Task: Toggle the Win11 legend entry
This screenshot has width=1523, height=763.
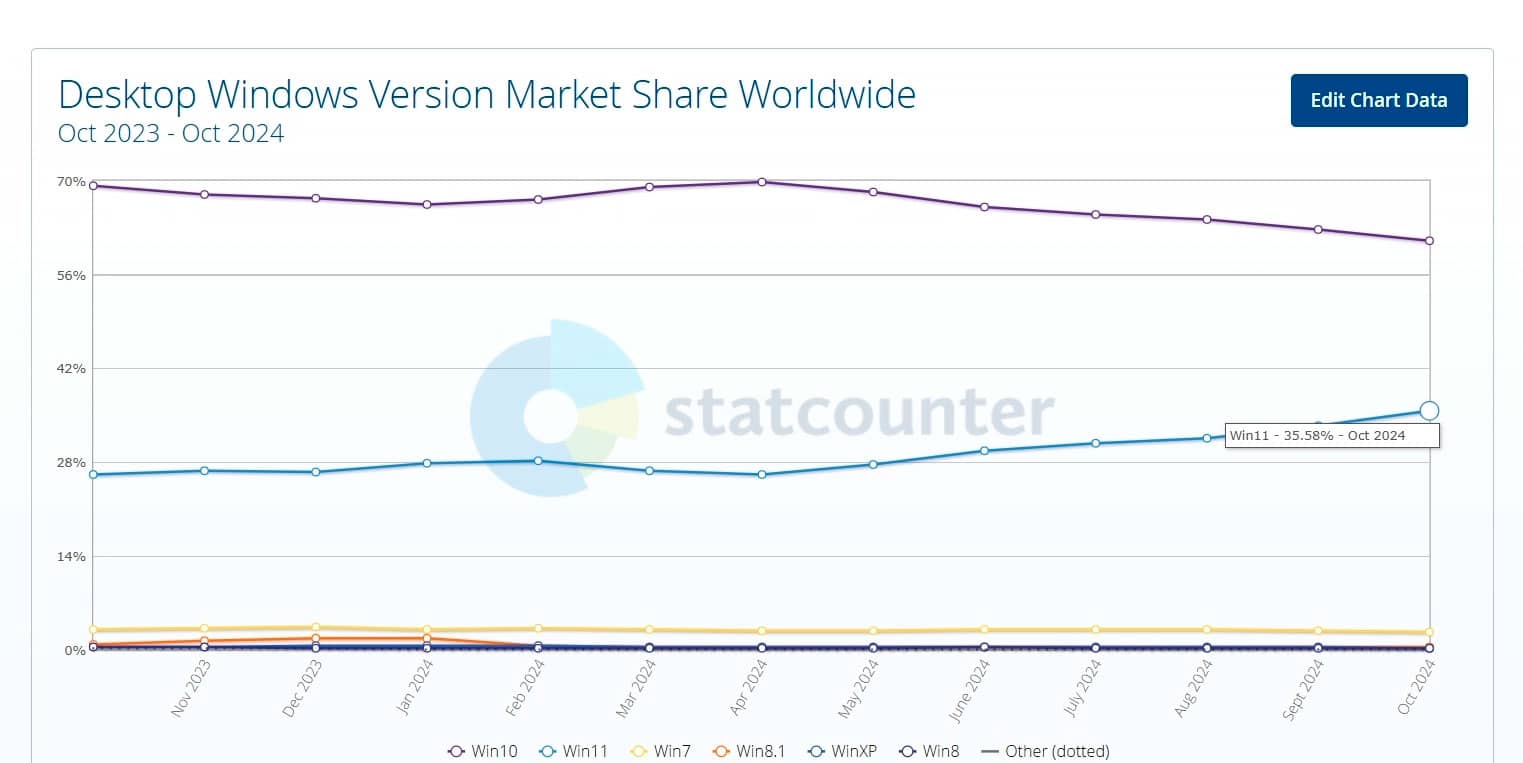Action: click(573, 751)
